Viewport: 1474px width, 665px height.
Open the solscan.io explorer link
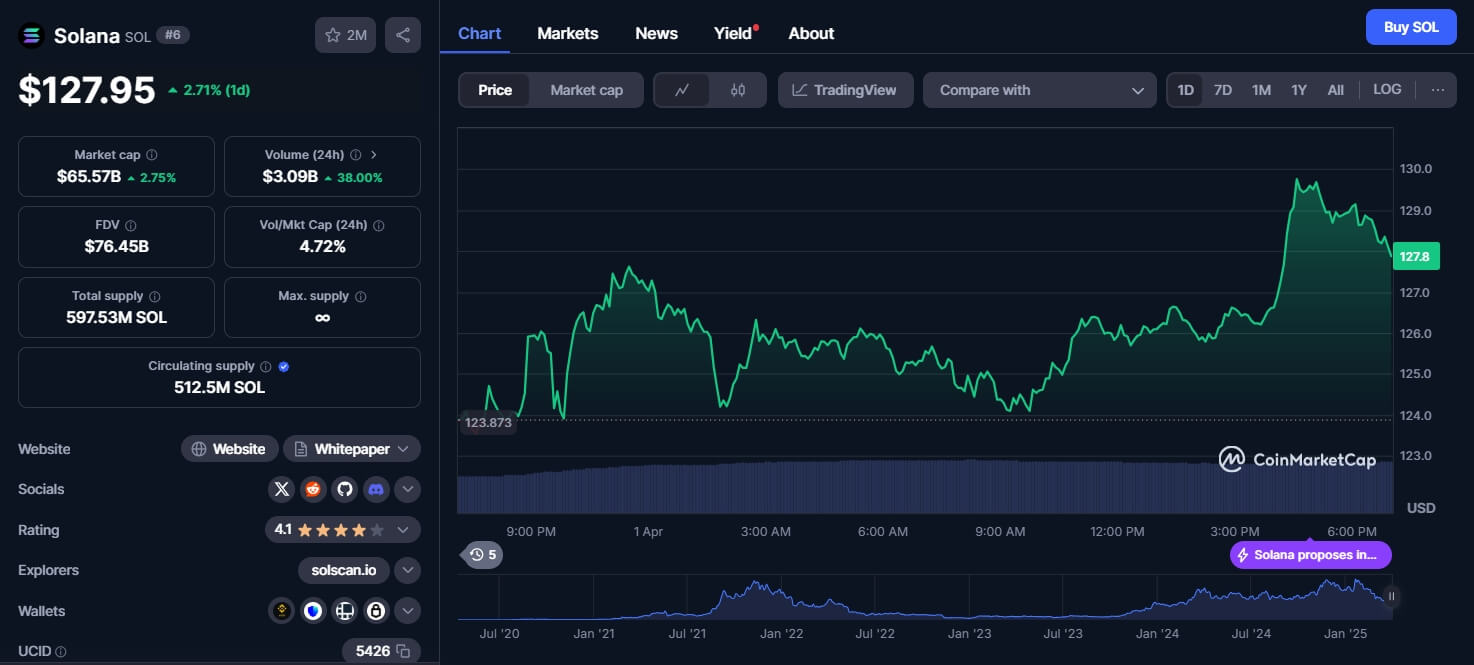342,571
